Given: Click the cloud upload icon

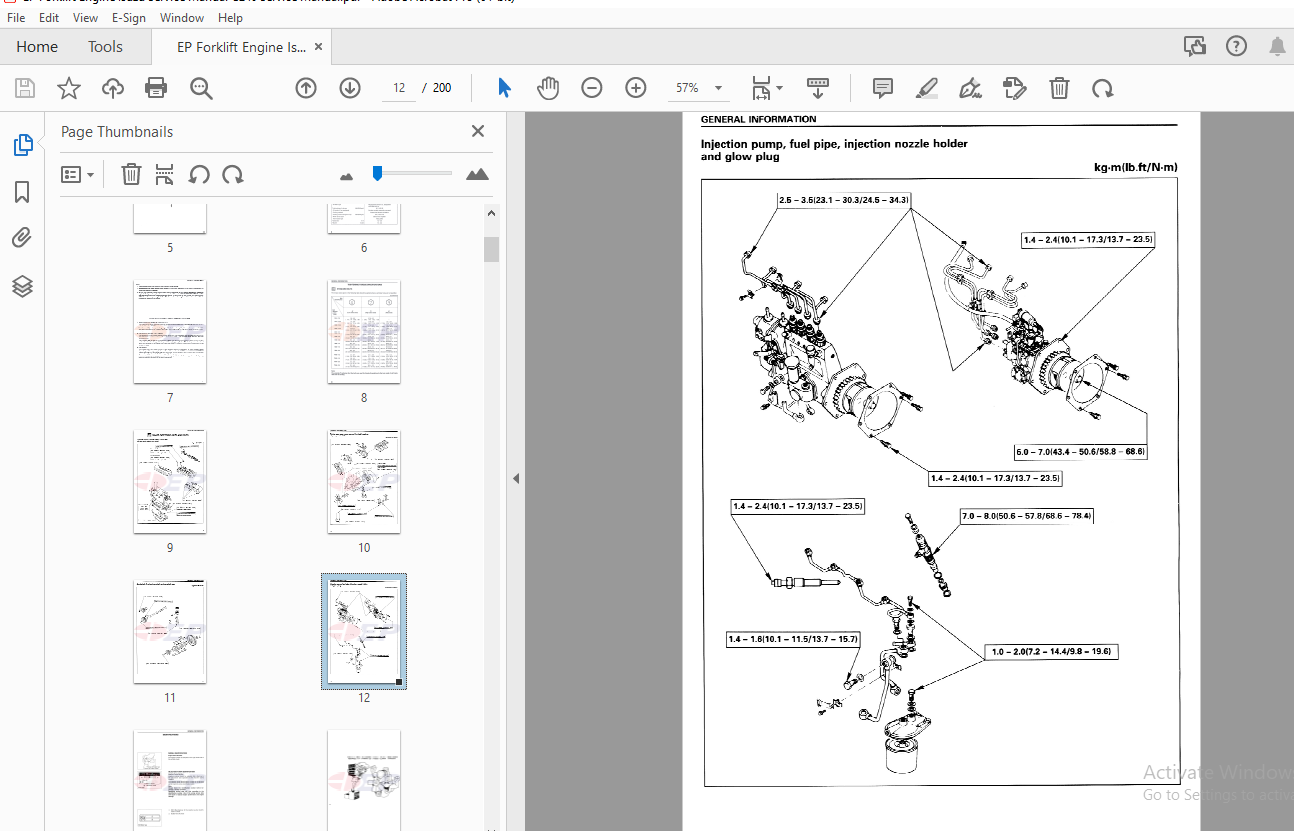Looking at the screenshot, I should click(x=113, y=88).
